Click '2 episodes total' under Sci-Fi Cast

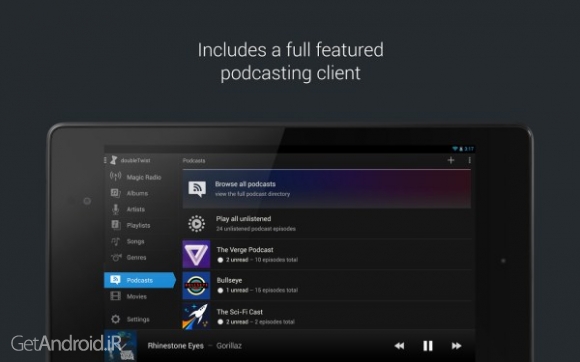pyautogui.click(x=275, y=322)
